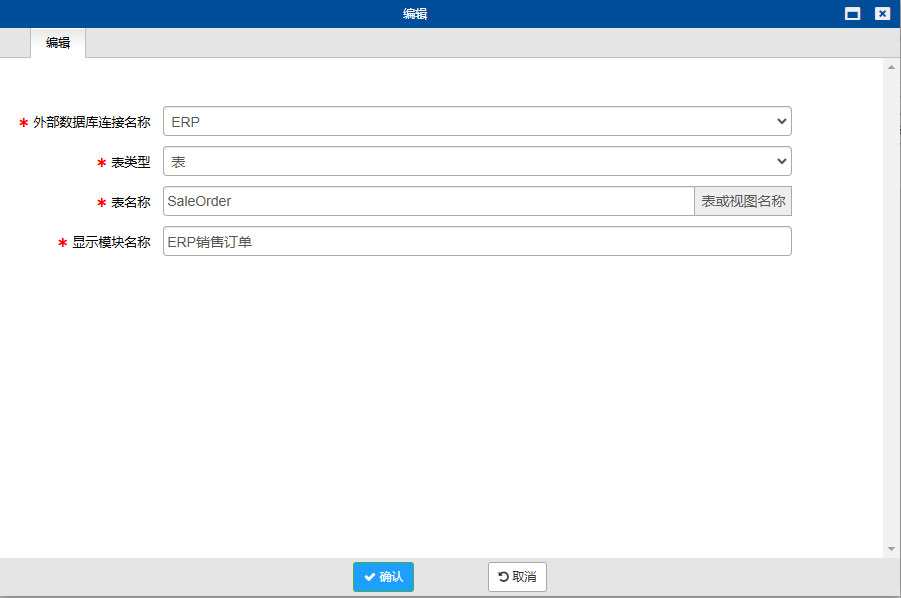Click inside the 表名称 field showing SaleOrder
901x598 pixels.
[420, 201]
